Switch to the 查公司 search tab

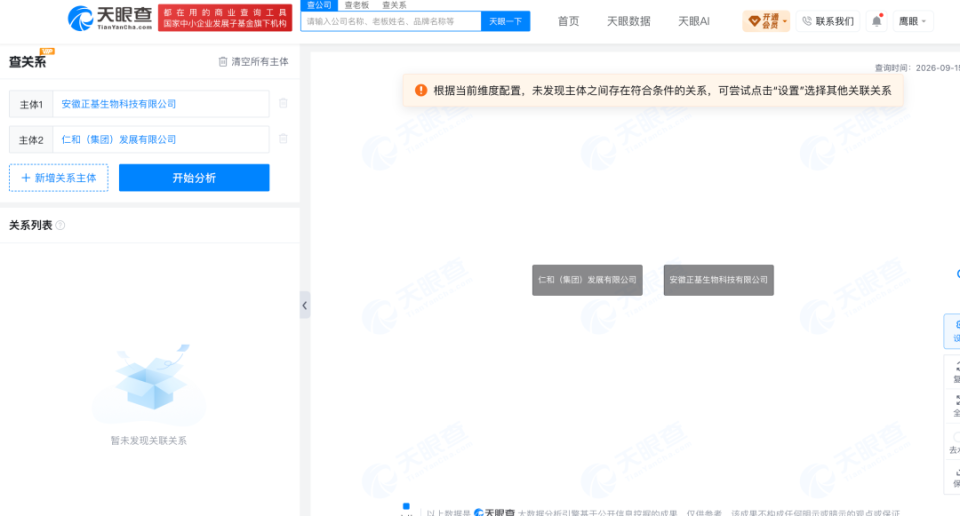[x=319, y=5]
